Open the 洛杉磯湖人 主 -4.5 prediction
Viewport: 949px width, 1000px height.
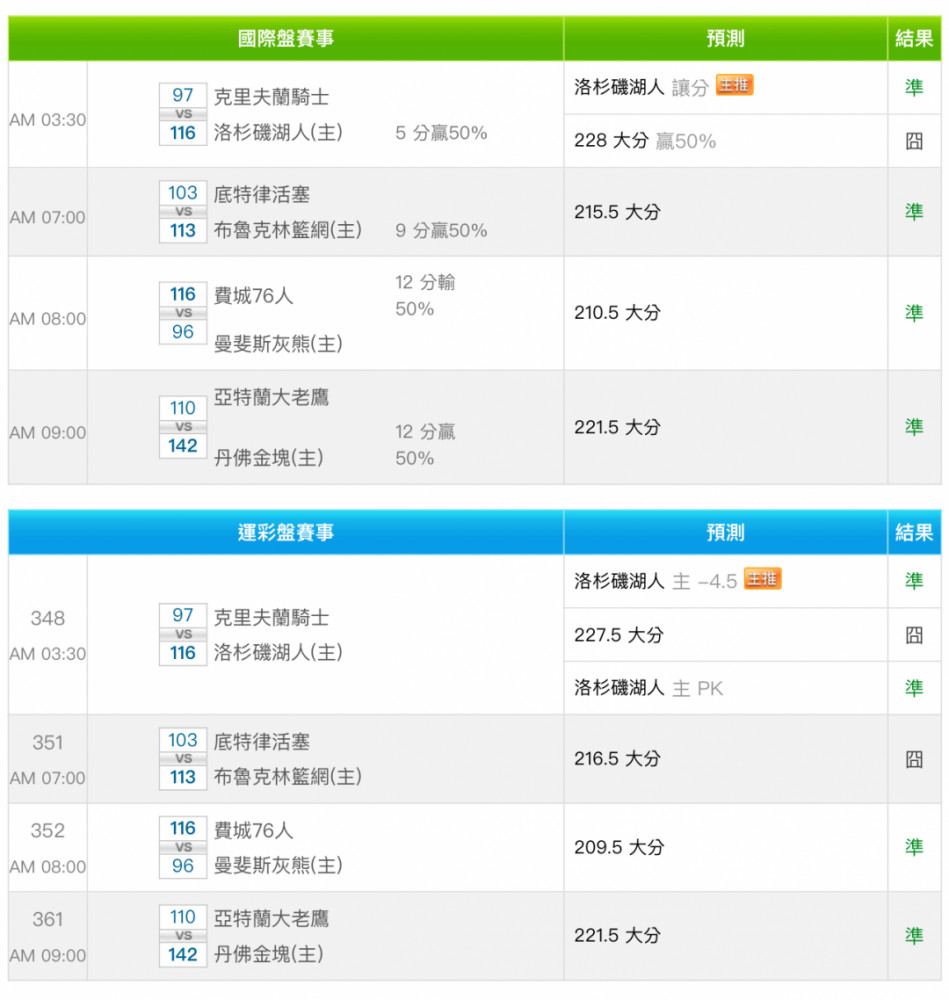click(655, 581)
